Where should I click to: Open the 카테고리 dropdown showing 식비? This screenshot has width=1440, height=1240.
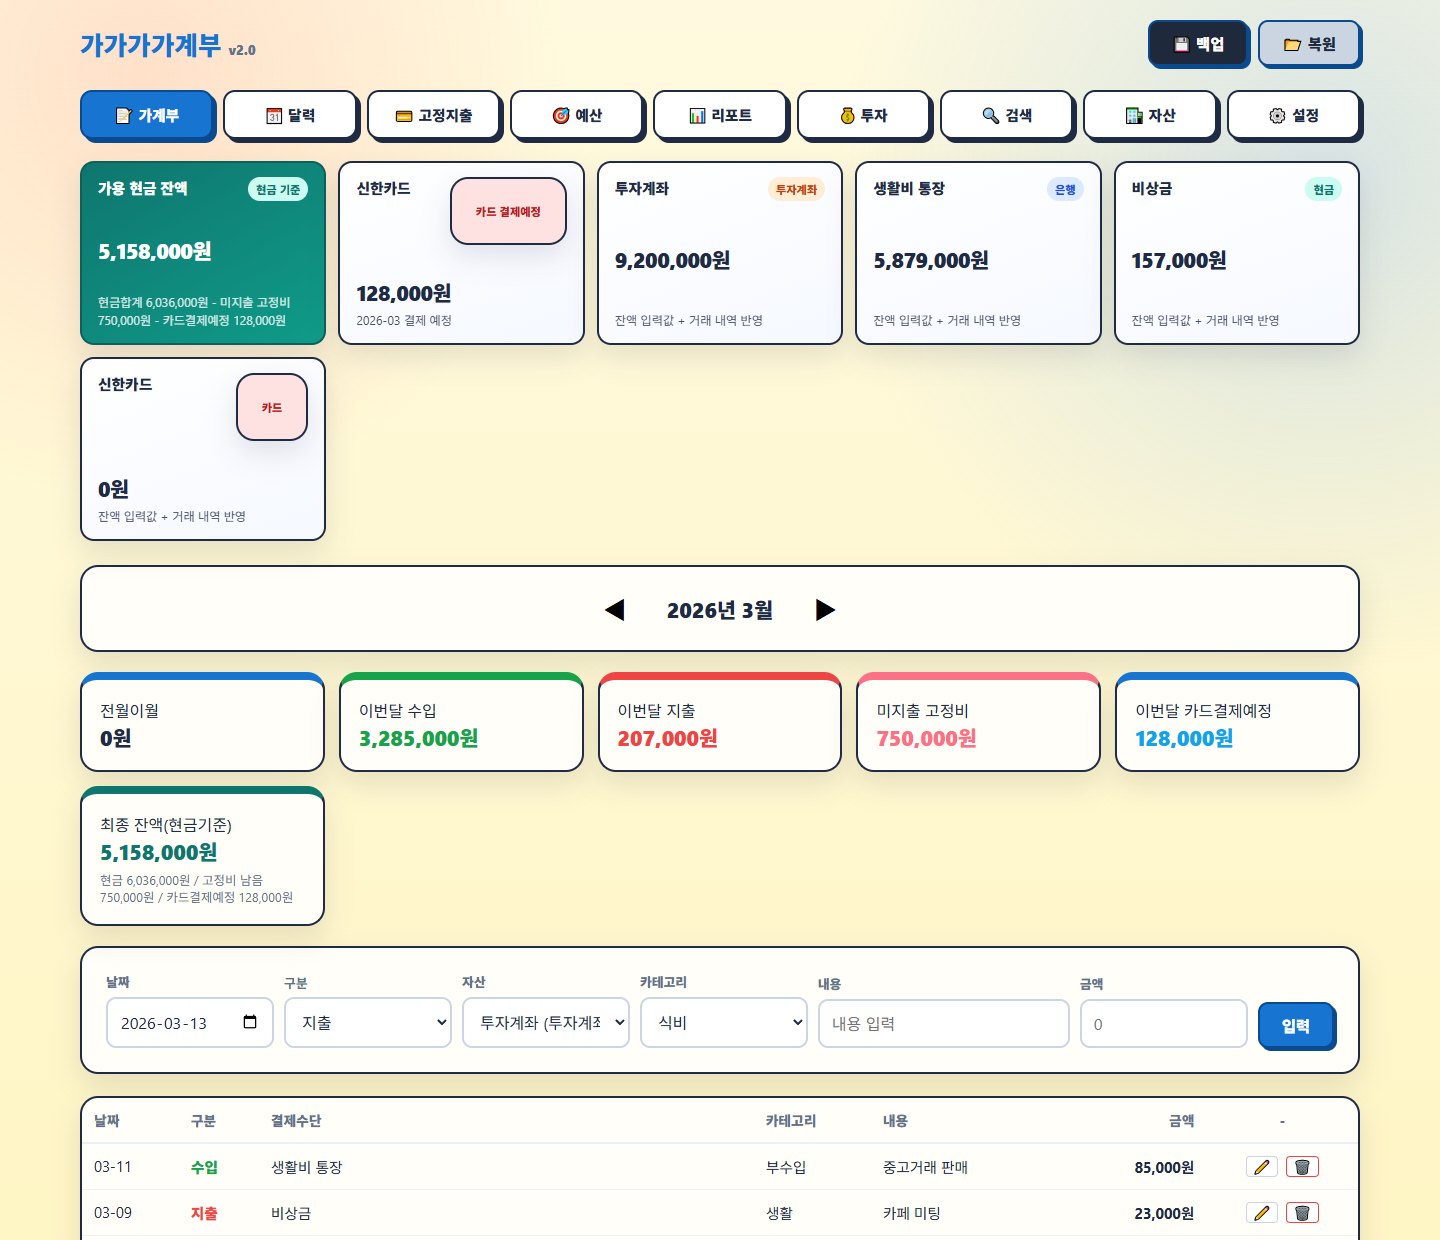coord(723,1023)
